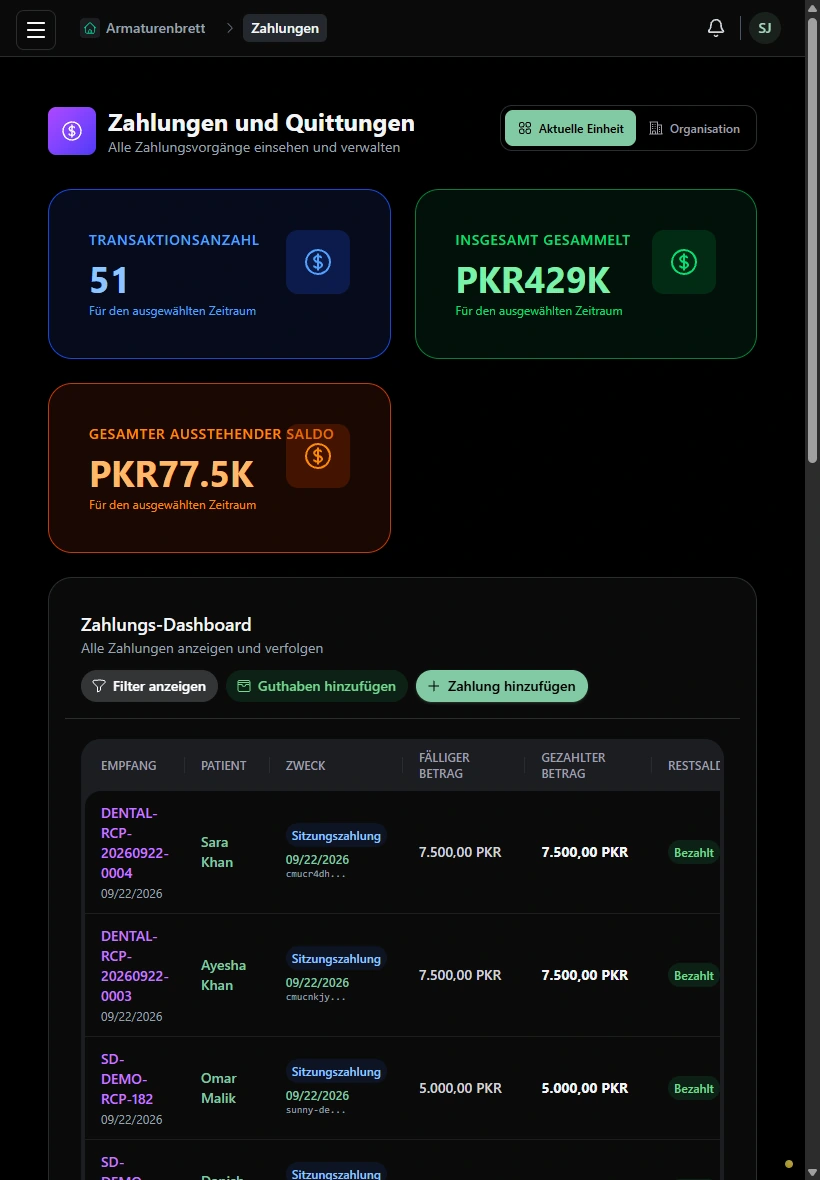Screen dimensions: 820x1180
Task: Click the Bezahlt badge for Omar Malik
Action: point(693,1089)
